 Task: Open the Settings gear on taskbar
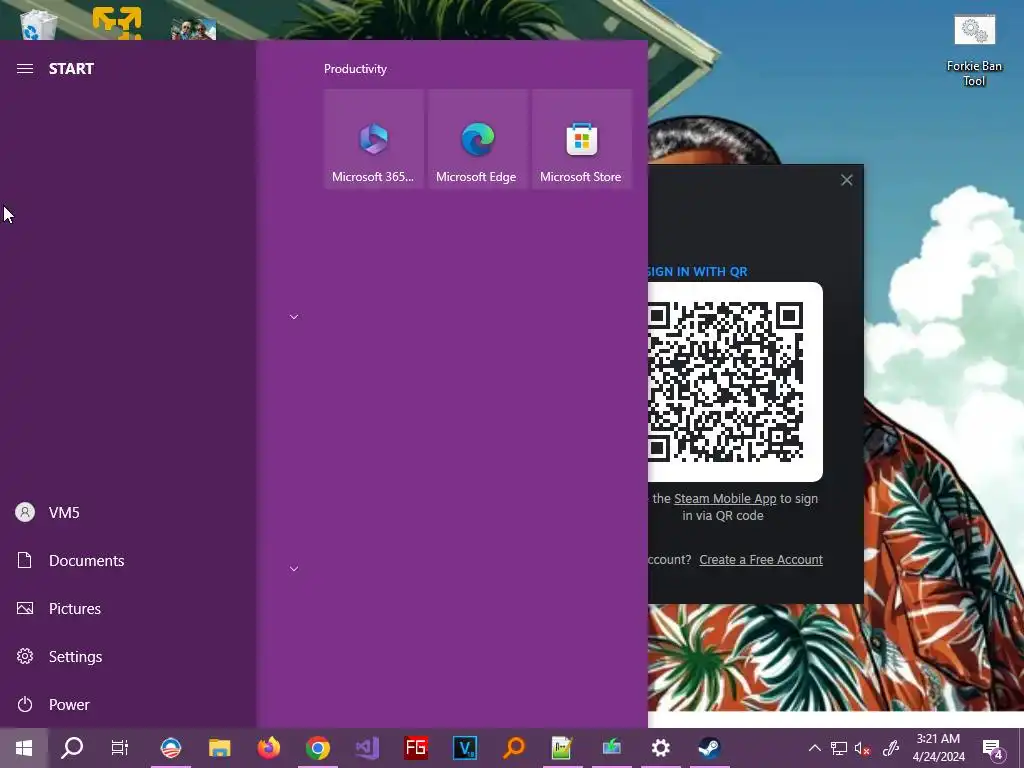click(660, 748)
